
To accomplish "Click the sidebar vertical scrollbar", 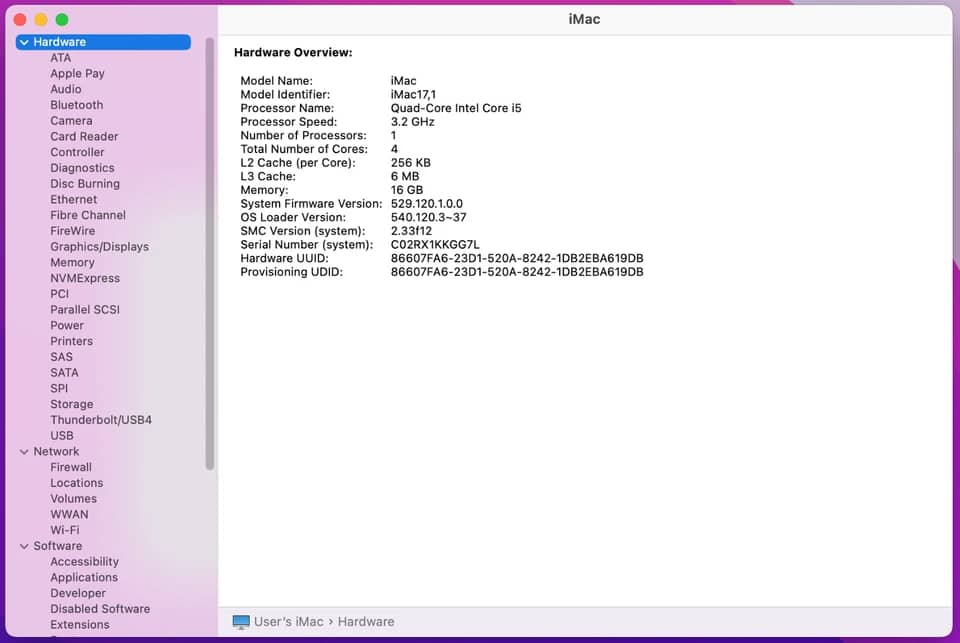I will coord(210,254).
